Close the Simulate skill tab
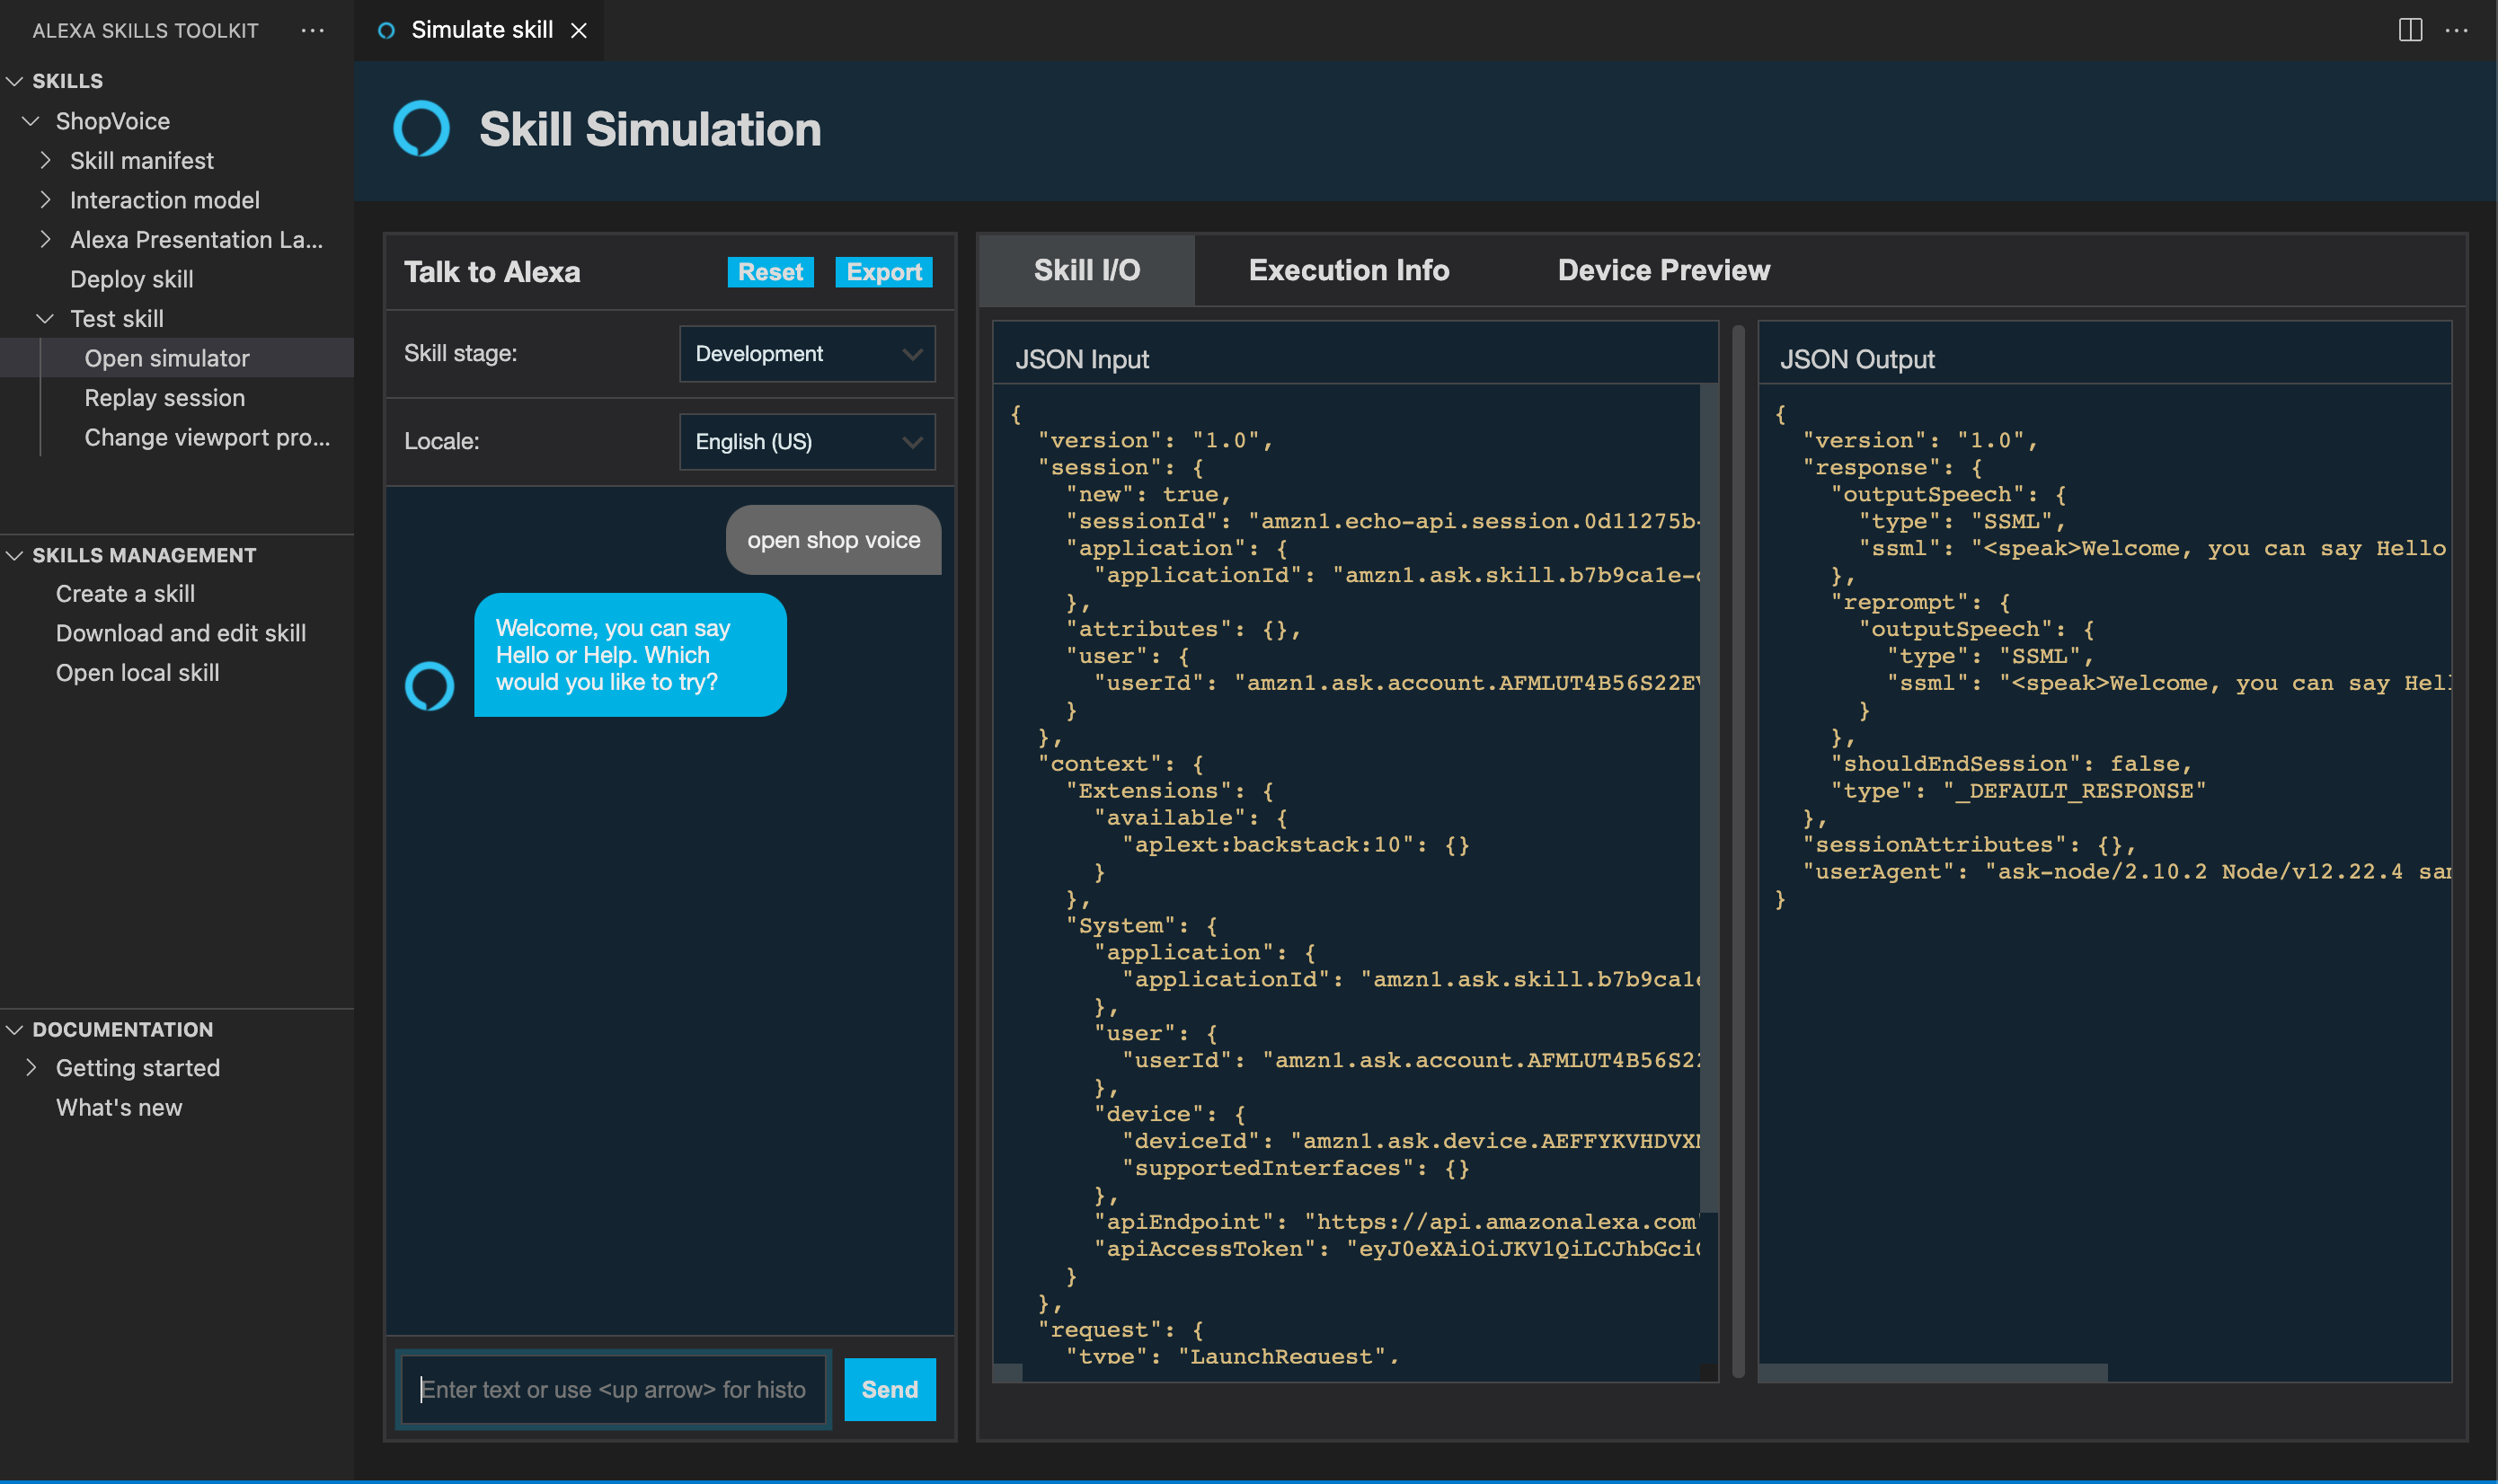The height and width of the screenshot is (1484, 2498). (x=579, y=30)
